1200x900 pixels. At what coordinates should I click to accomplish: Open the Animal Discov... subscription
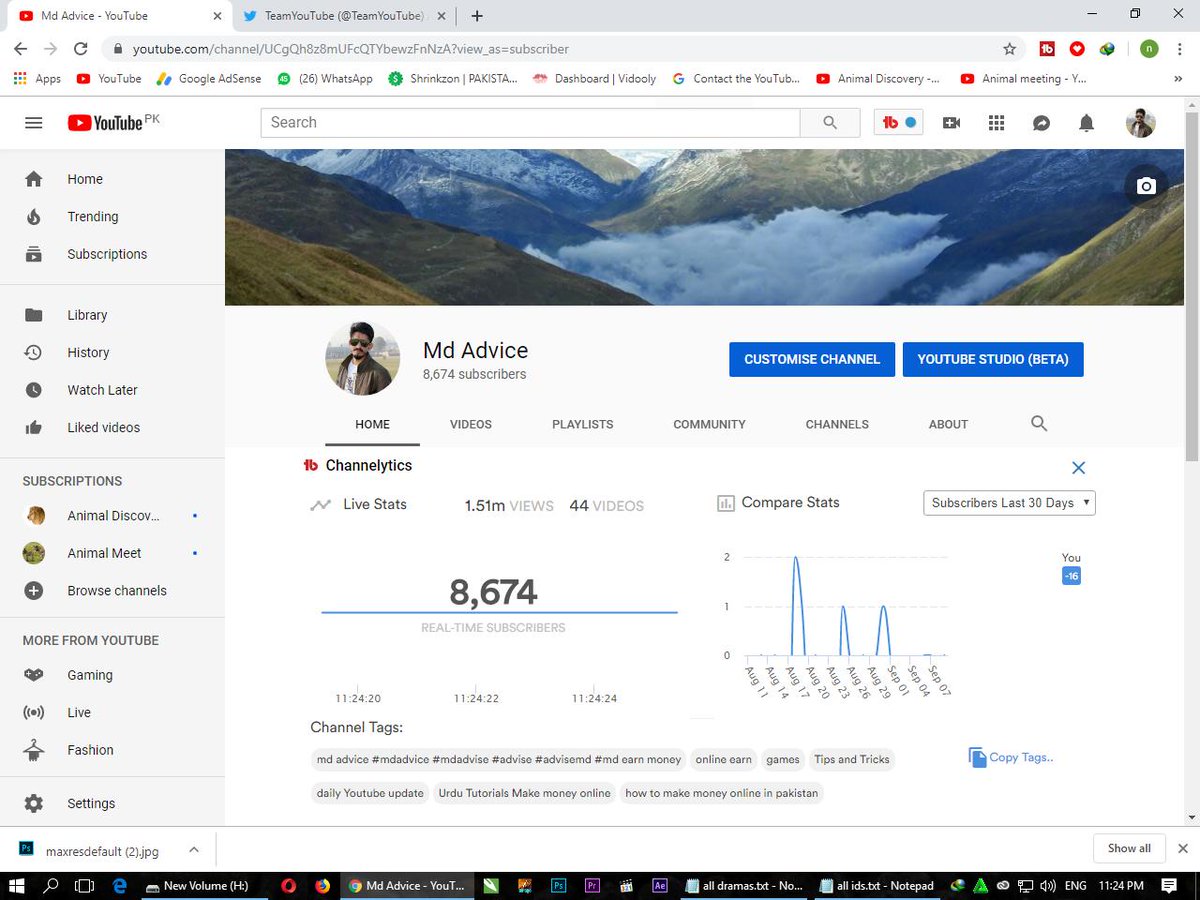(x=112, y=516)
